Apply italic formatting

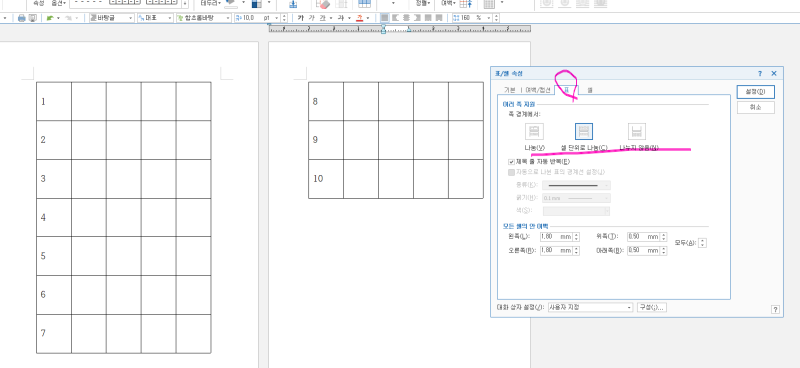click(x=312, y=18)
